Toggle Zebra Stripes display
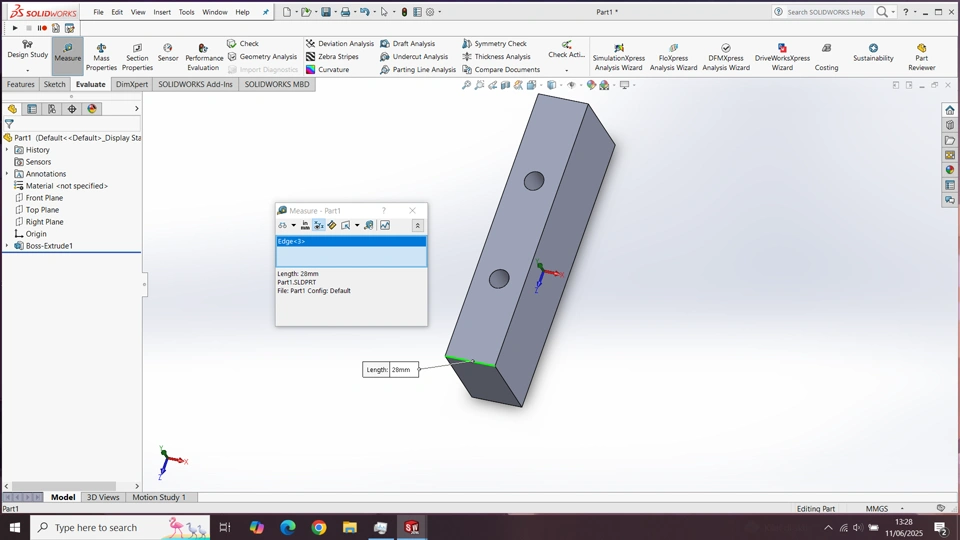960x540 pixels. (332, 56)
